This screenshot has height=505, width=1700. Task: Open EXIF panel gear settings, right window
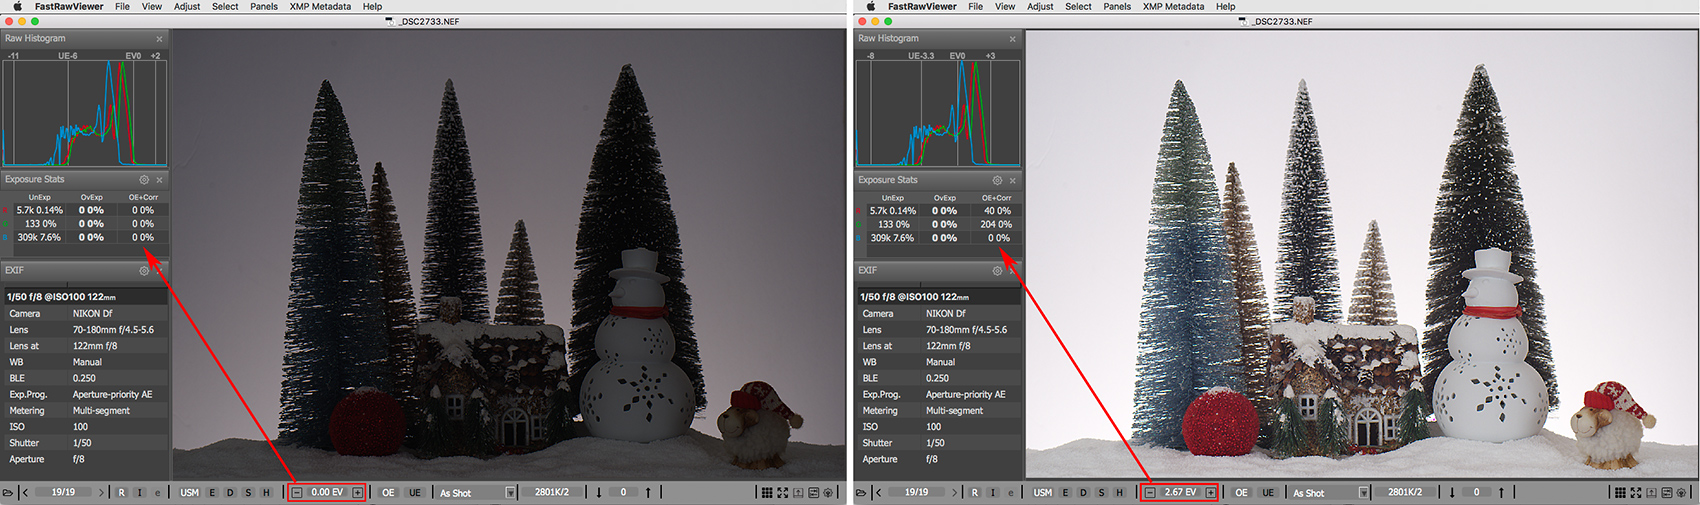coord(997,271)
